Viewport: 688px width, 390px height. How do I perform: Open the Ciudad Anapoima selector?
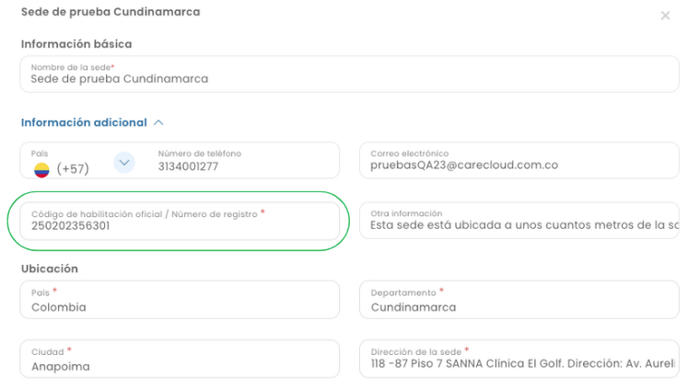pyautogui.click(x=179, y=358)
